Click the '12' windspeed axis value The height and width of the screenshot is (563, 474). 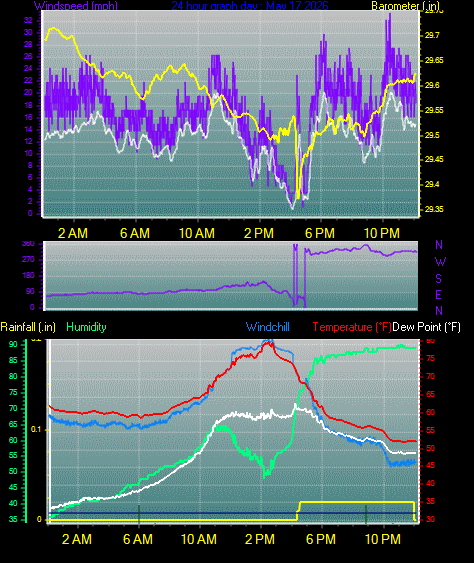(28, 141)
